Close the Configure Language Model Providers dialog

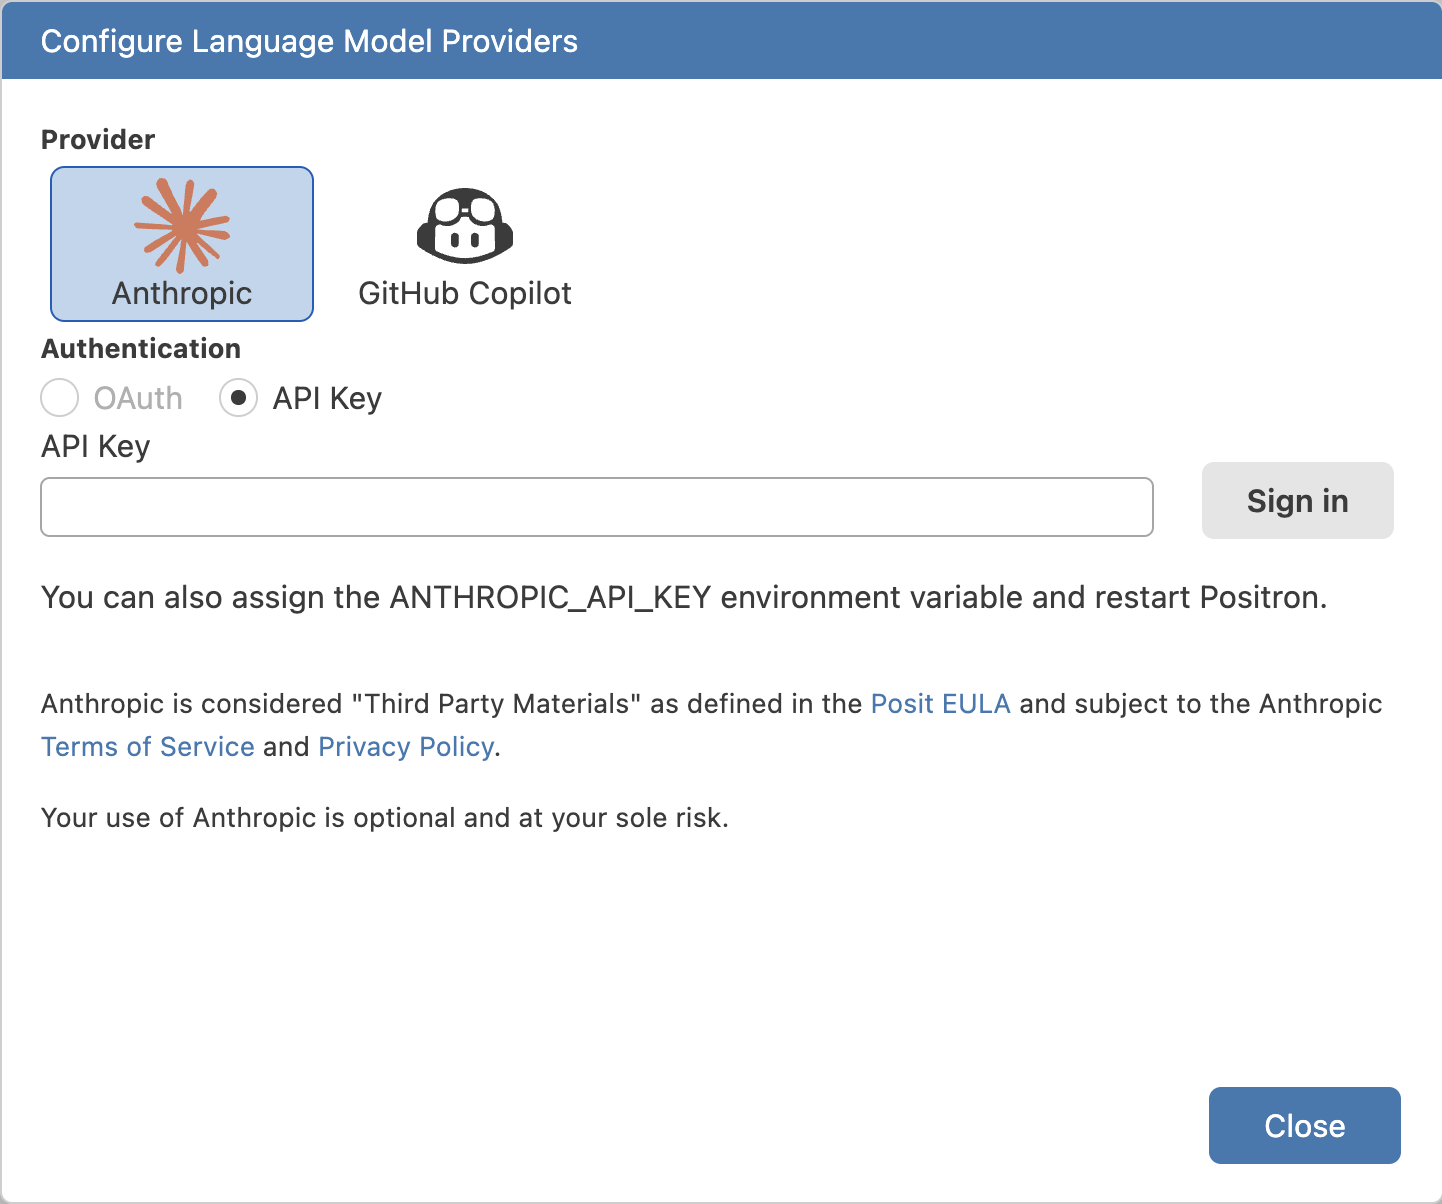click(1304, 1125)
